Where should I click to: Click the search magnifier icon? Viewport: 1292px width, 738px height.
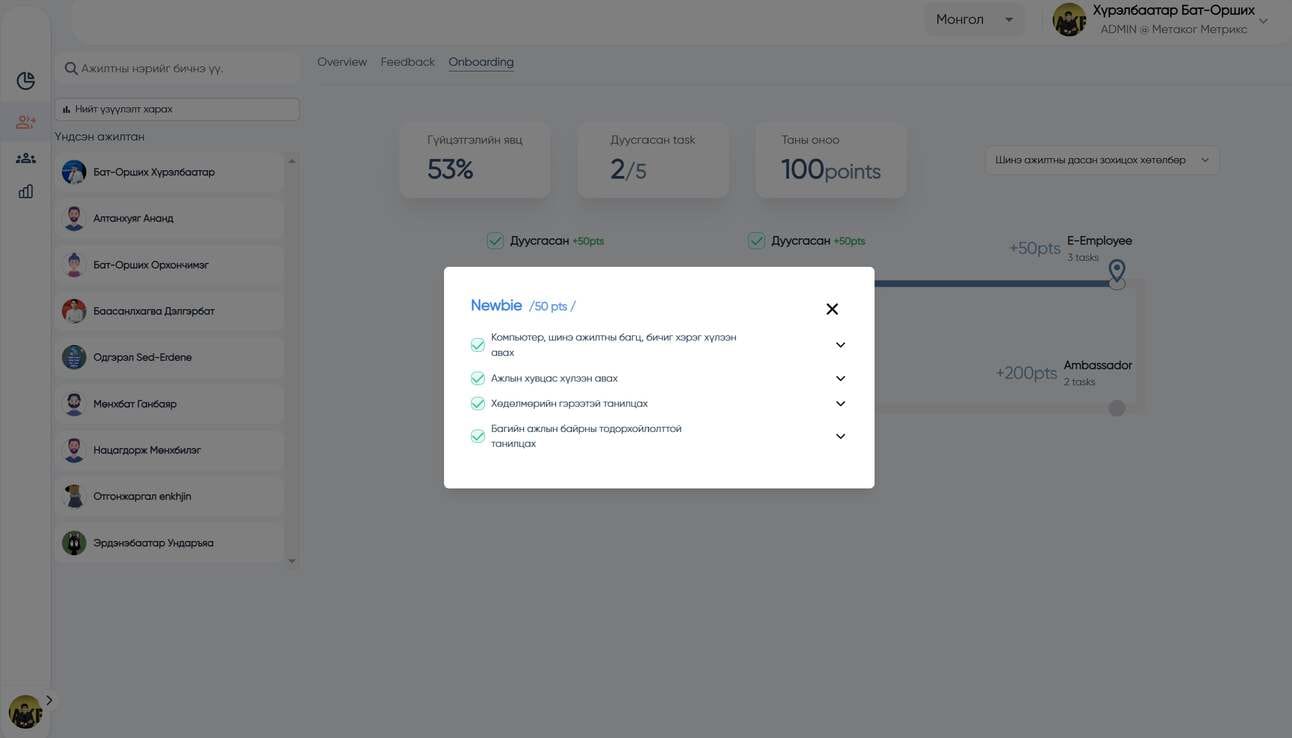[71, 69]
